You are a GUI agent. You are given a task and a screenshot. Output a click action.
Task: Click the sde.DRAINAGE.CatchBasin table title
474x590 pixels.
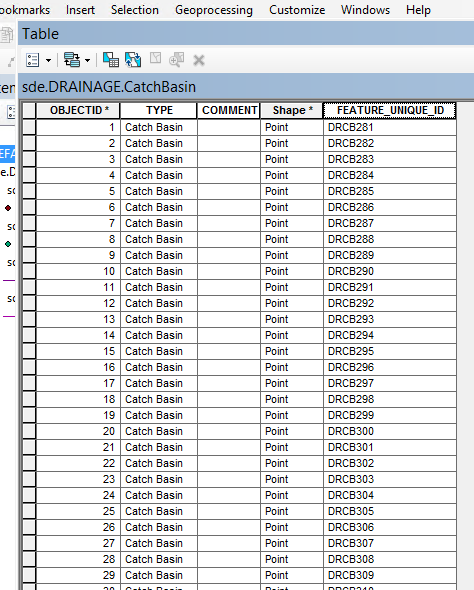(x=109, y=87)
